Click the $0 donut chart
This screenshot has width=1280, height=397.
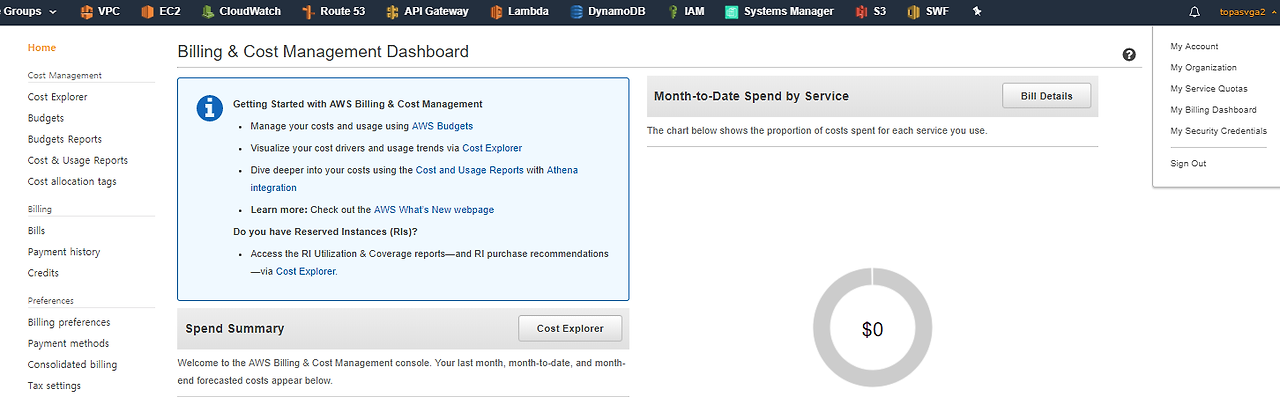pyautogui.click(x=872, y=328)
